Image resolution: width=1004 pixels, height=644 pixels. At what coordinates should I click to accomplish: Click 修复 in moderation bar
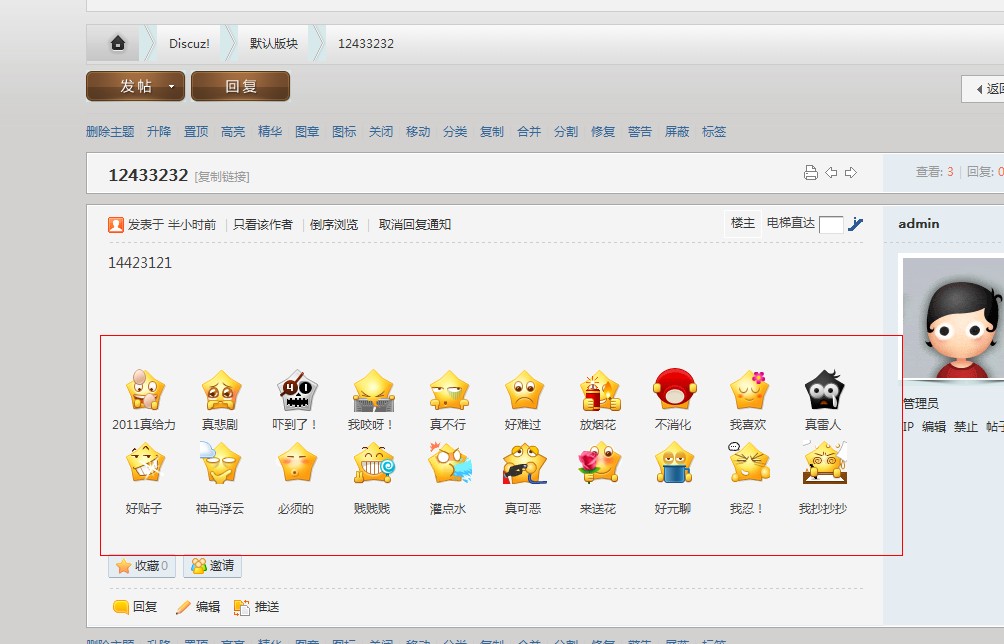click(x=603, y=132)
